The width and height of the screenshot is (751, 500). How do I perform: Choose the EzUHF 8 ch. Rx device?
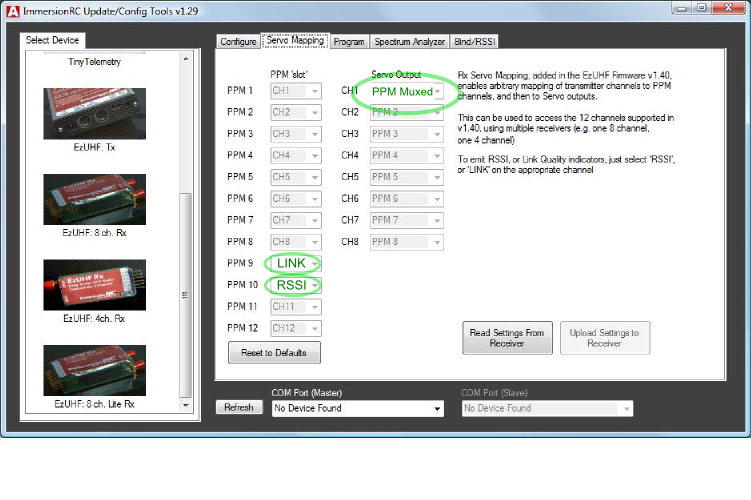[94, 198]
